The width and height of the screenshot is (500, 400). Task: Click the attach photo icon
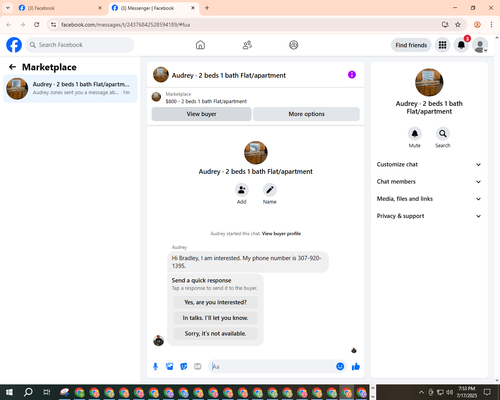(170, 367)
